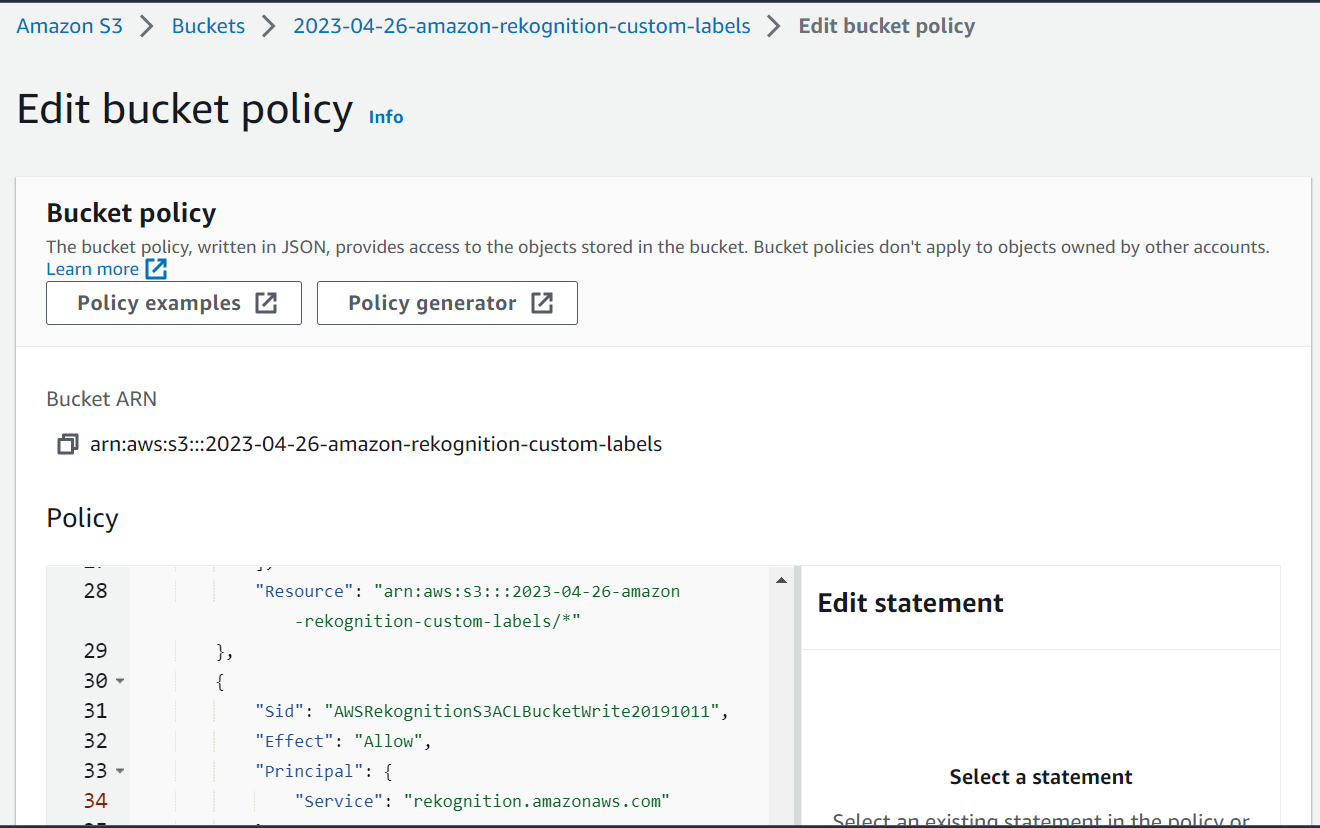This screenshot has width=1320, height=828.
Task: Click the "Principal" key on line 33
Action: pos(310,771)
